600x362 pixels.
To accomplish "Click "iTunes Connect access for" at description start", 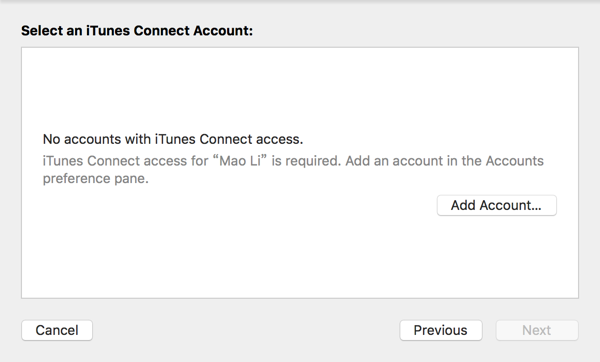I will (126, 161).
